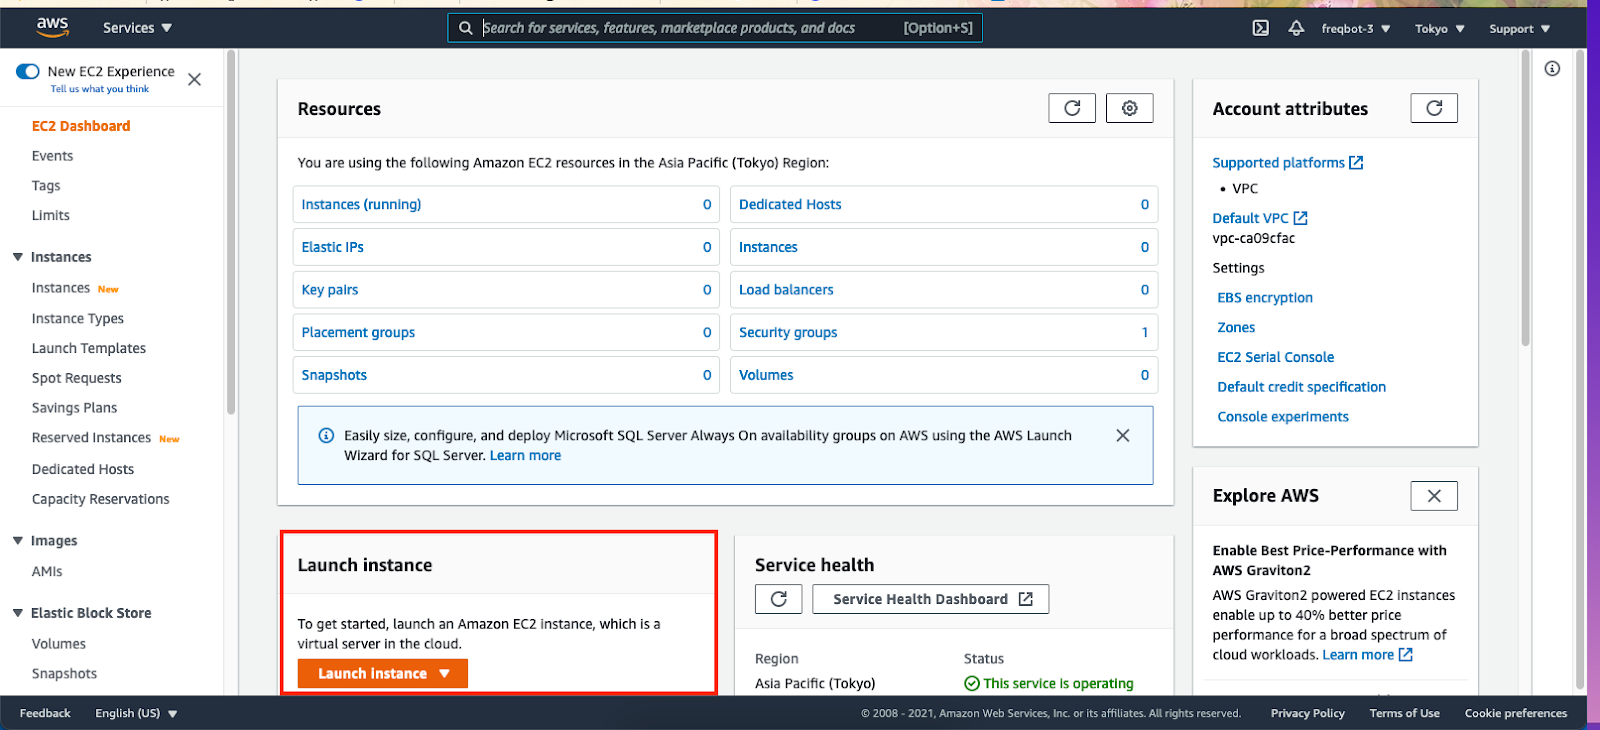This screenshot has height=730, width=1600.
Task: Open Load balancers resource link
Action: pos(786,290)
